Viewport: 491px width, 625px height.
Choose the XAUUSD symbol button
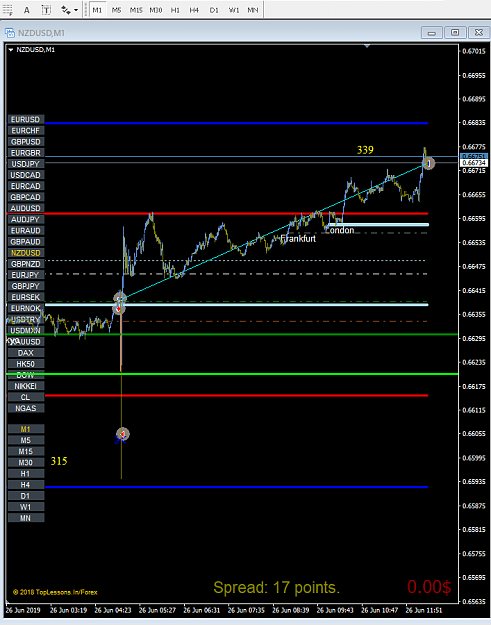click(x=26, y=342)
